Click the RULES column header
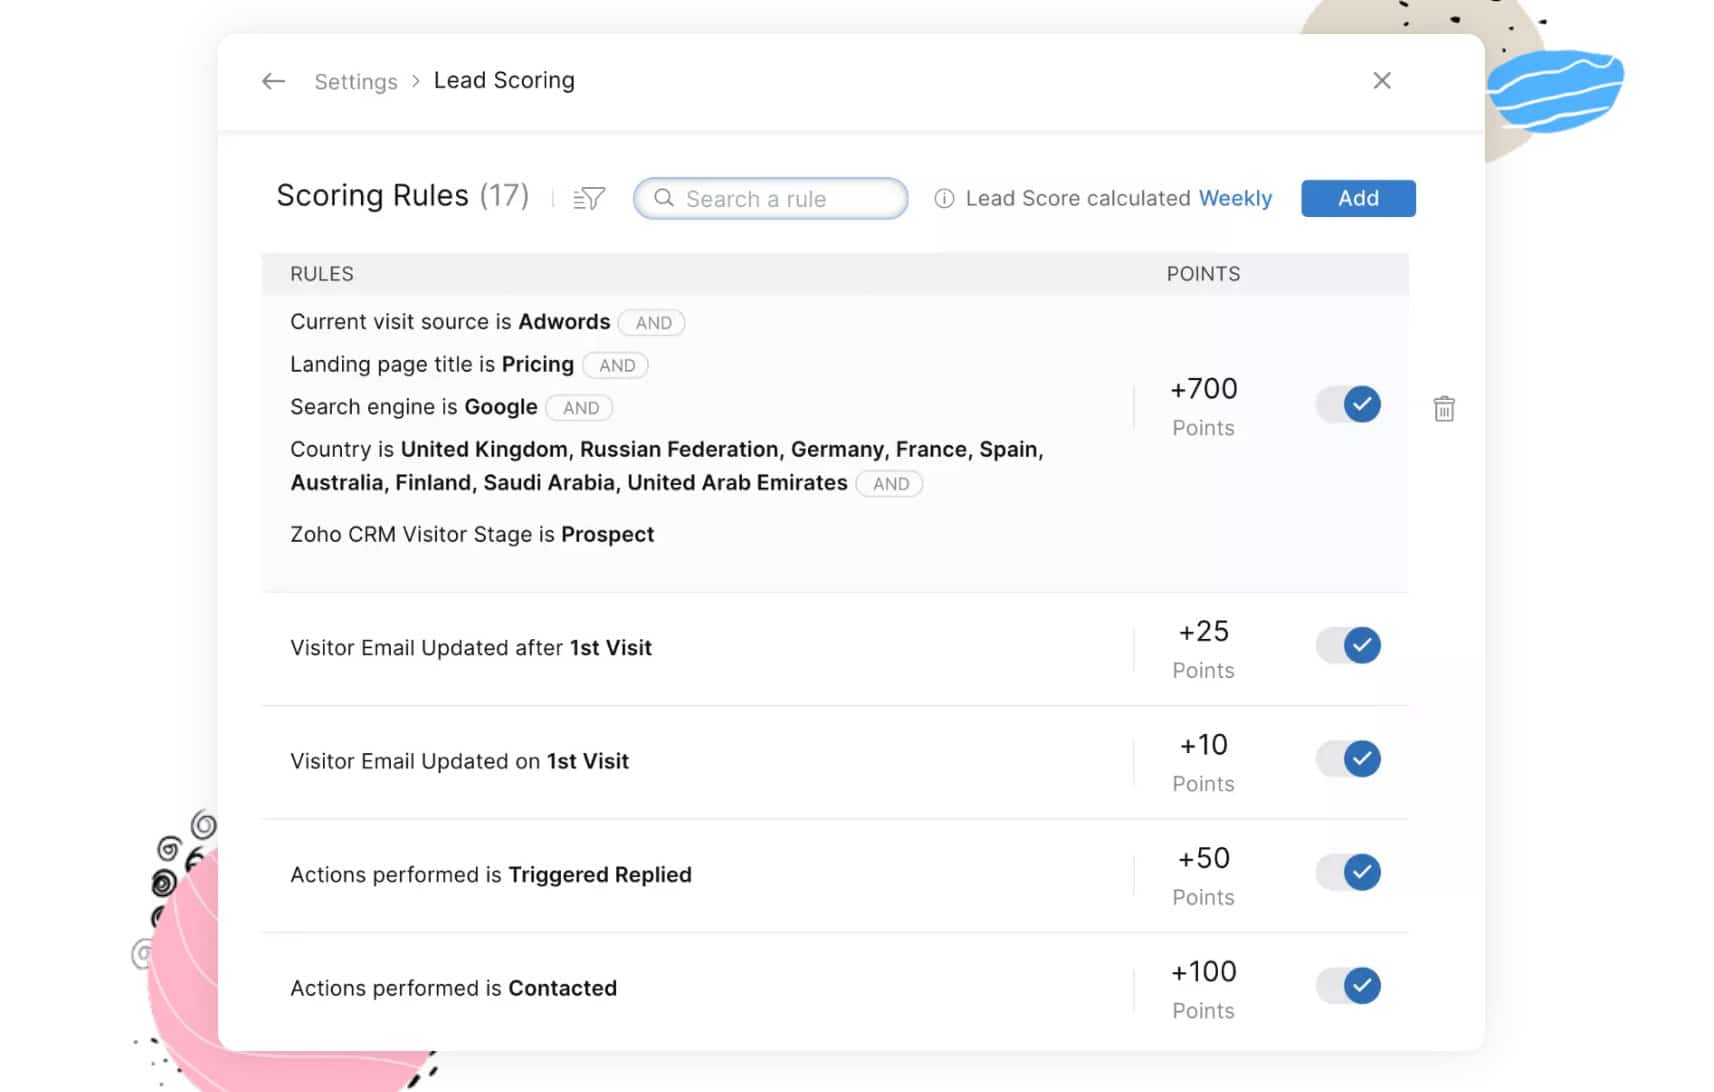 click(321, 274)
